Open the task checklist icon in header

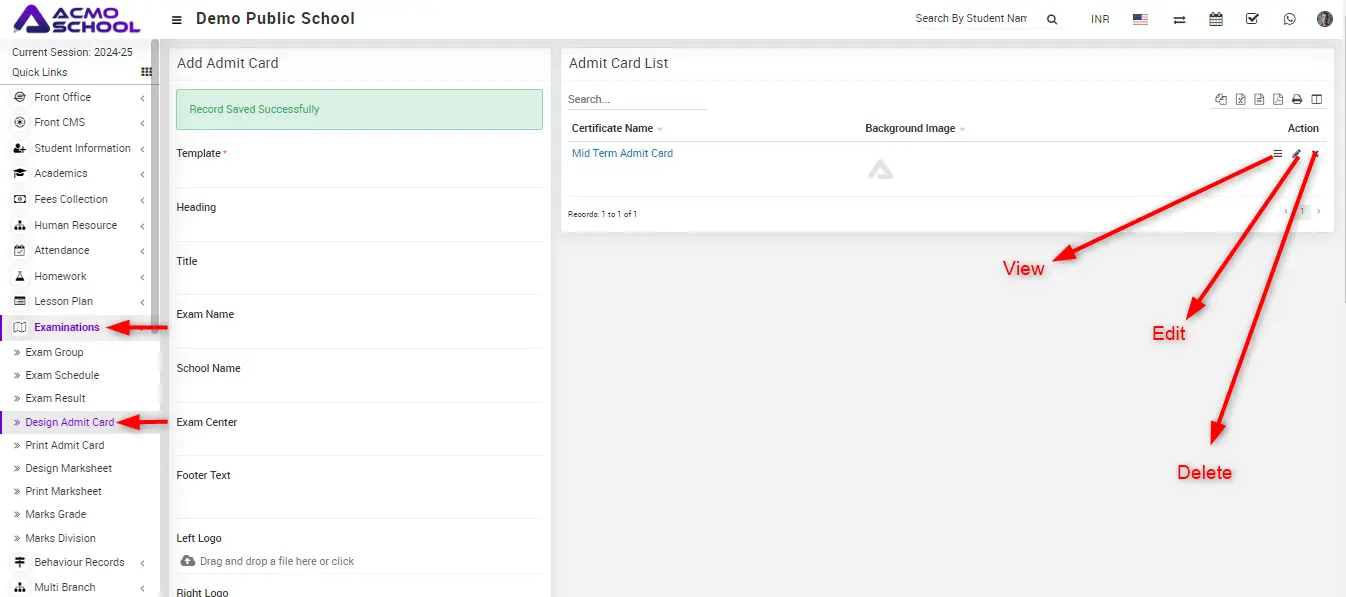(1252, 19)
